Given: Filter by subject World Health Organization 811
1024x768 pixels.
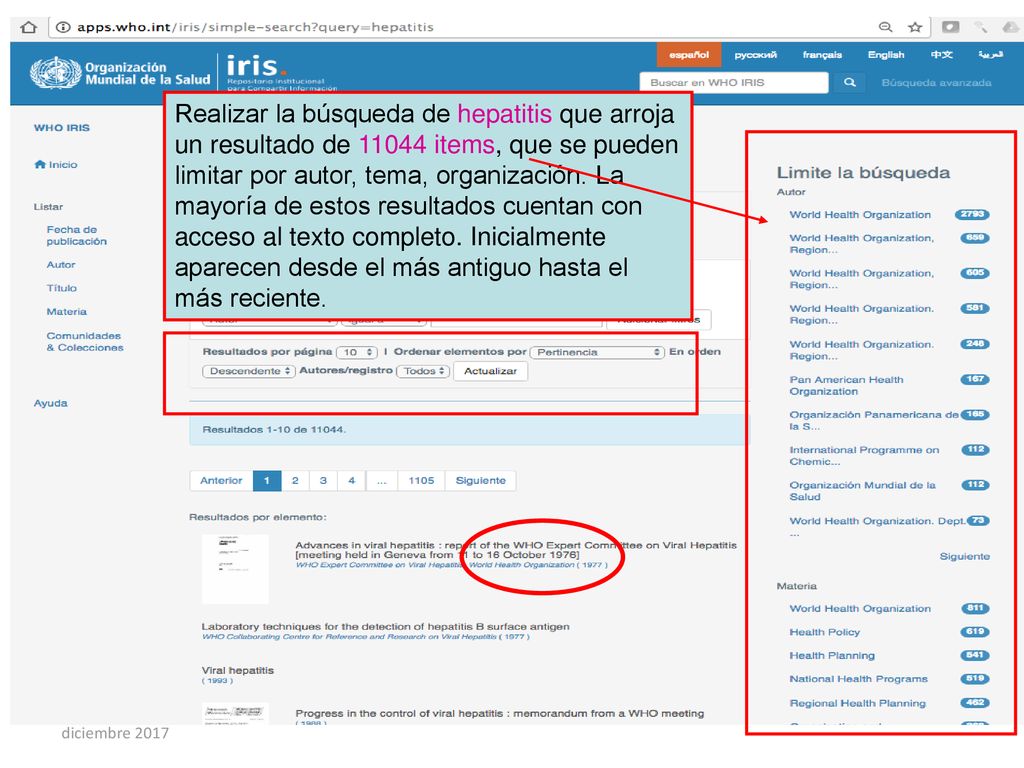Looking at the screenshot, I should click(860, 609).
